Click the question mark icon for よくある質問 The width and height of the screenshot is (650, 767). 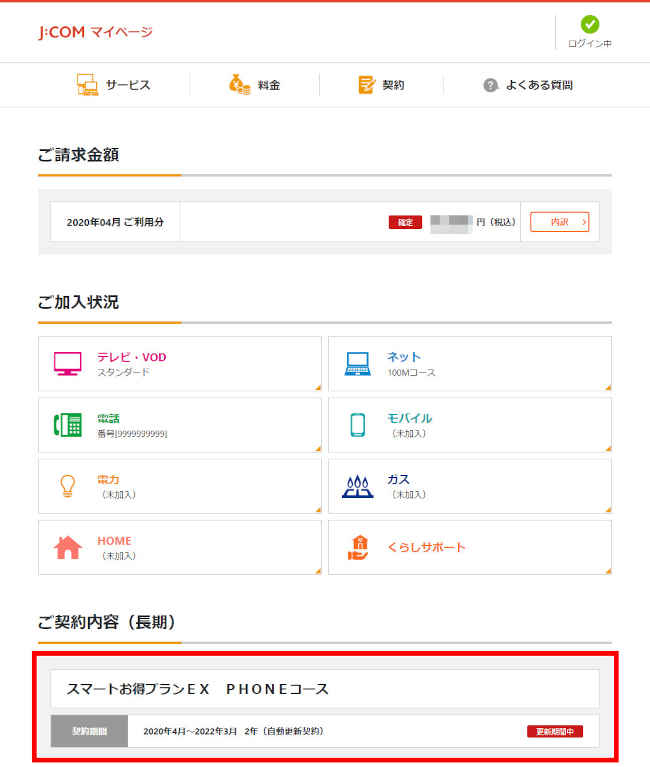(490, 85)
